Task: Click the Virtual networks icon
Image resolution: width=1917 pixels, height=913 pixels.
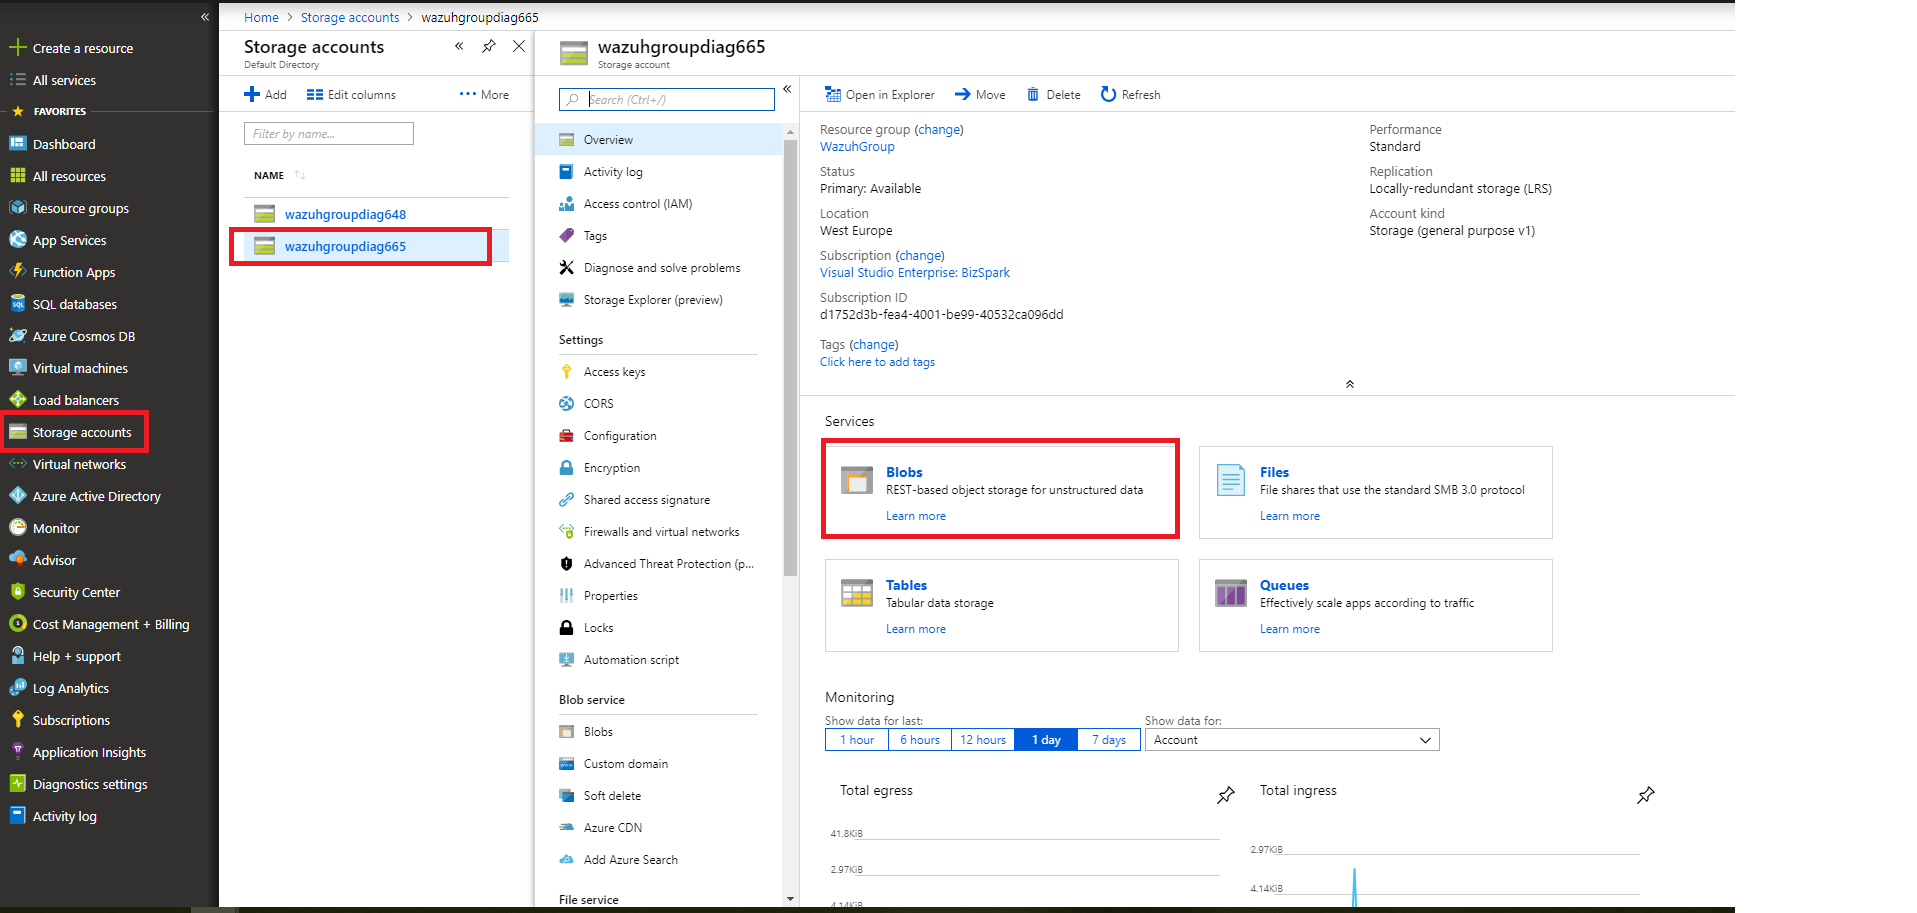Action: (17, 464)
